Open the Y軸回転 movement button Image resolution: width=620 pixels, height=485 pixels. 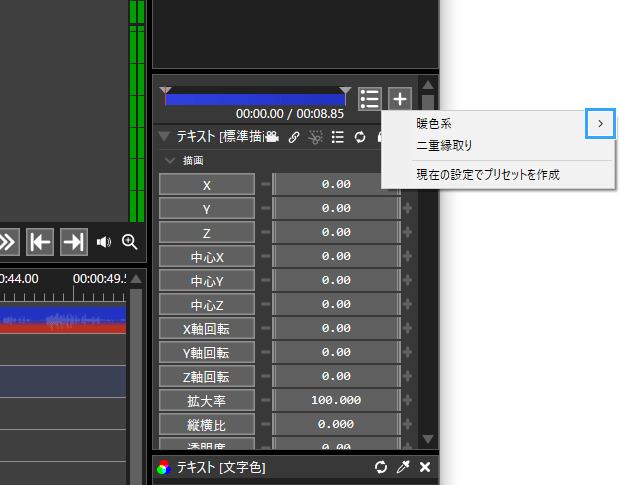coord(207,352)
